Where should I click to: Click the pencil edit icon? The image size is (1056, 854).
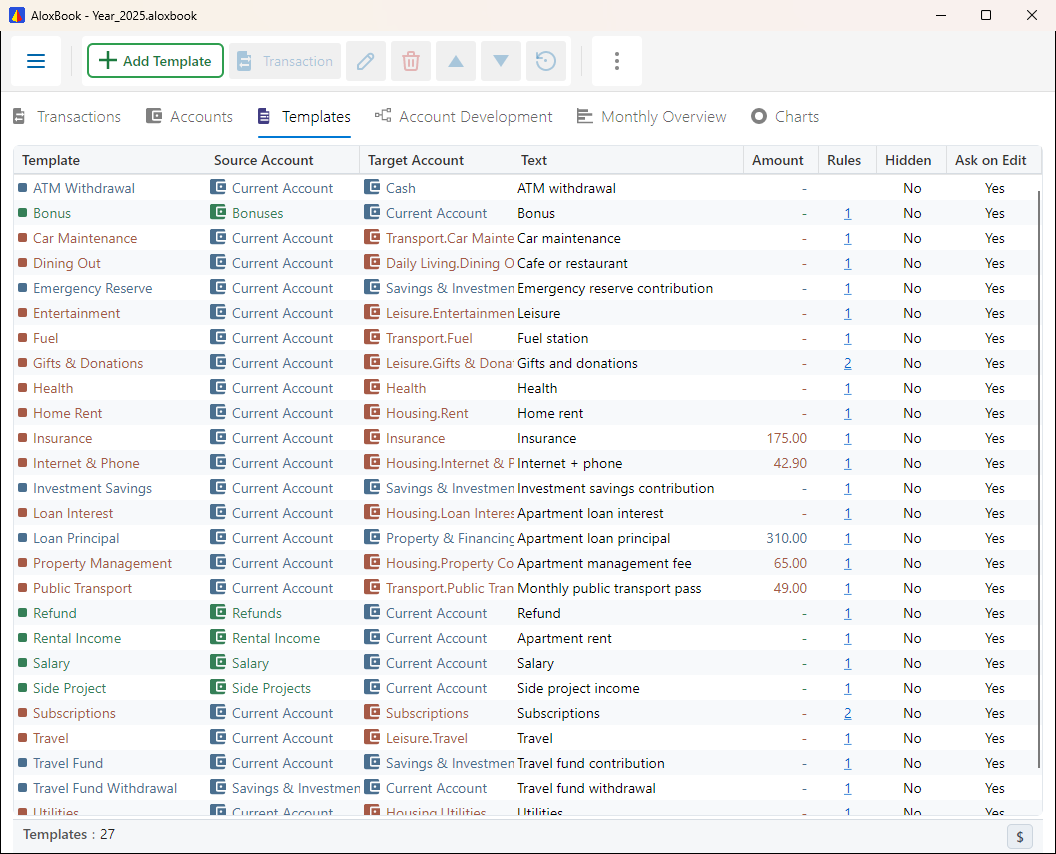[366, 61]
